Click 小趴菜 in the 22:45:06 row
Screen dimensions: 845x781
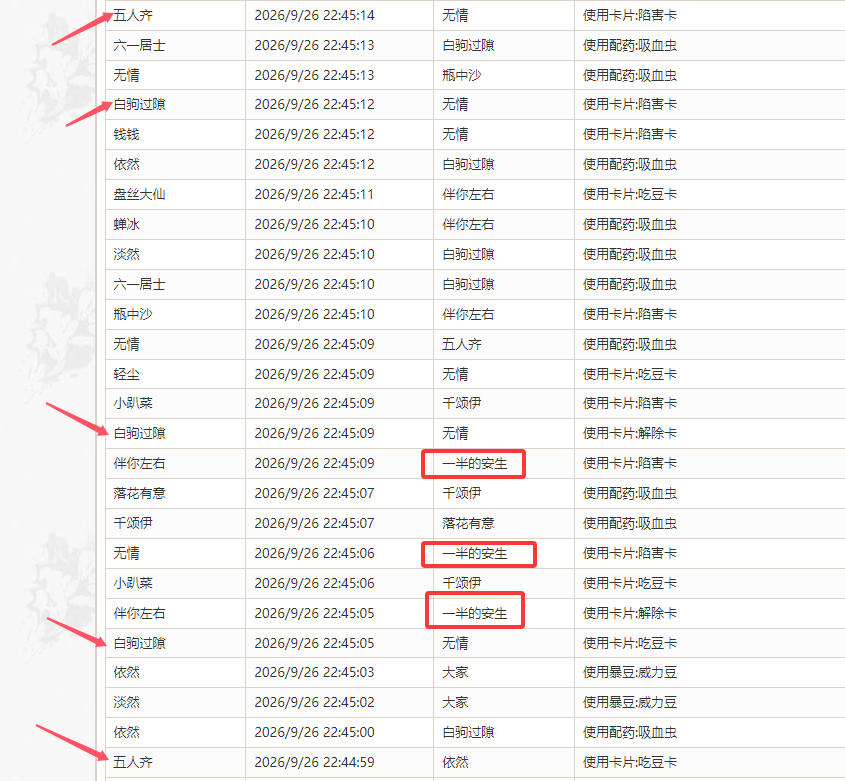click(133, 583)
